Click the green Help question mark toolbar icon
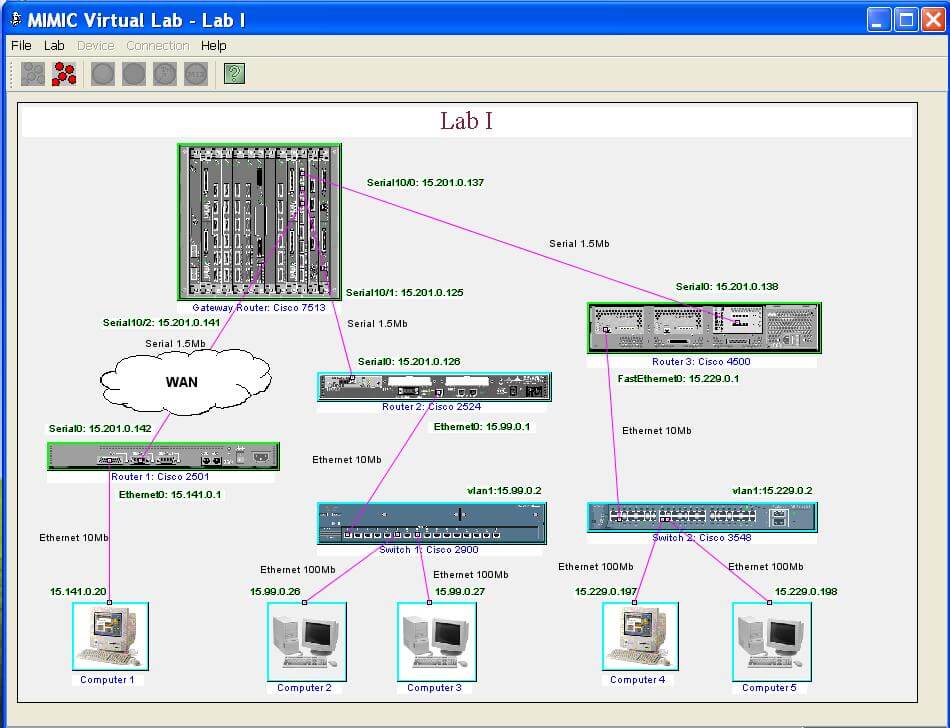The image size is (950, 728). [x=233, y=73]
